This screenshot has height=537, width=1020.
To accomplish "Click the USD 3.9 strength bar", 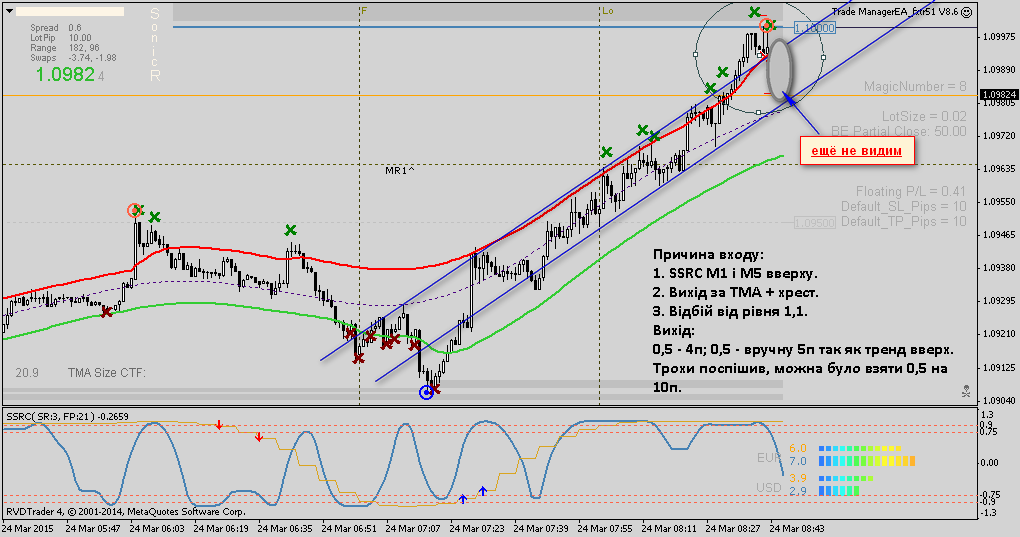I will click(x=846, y=478).
